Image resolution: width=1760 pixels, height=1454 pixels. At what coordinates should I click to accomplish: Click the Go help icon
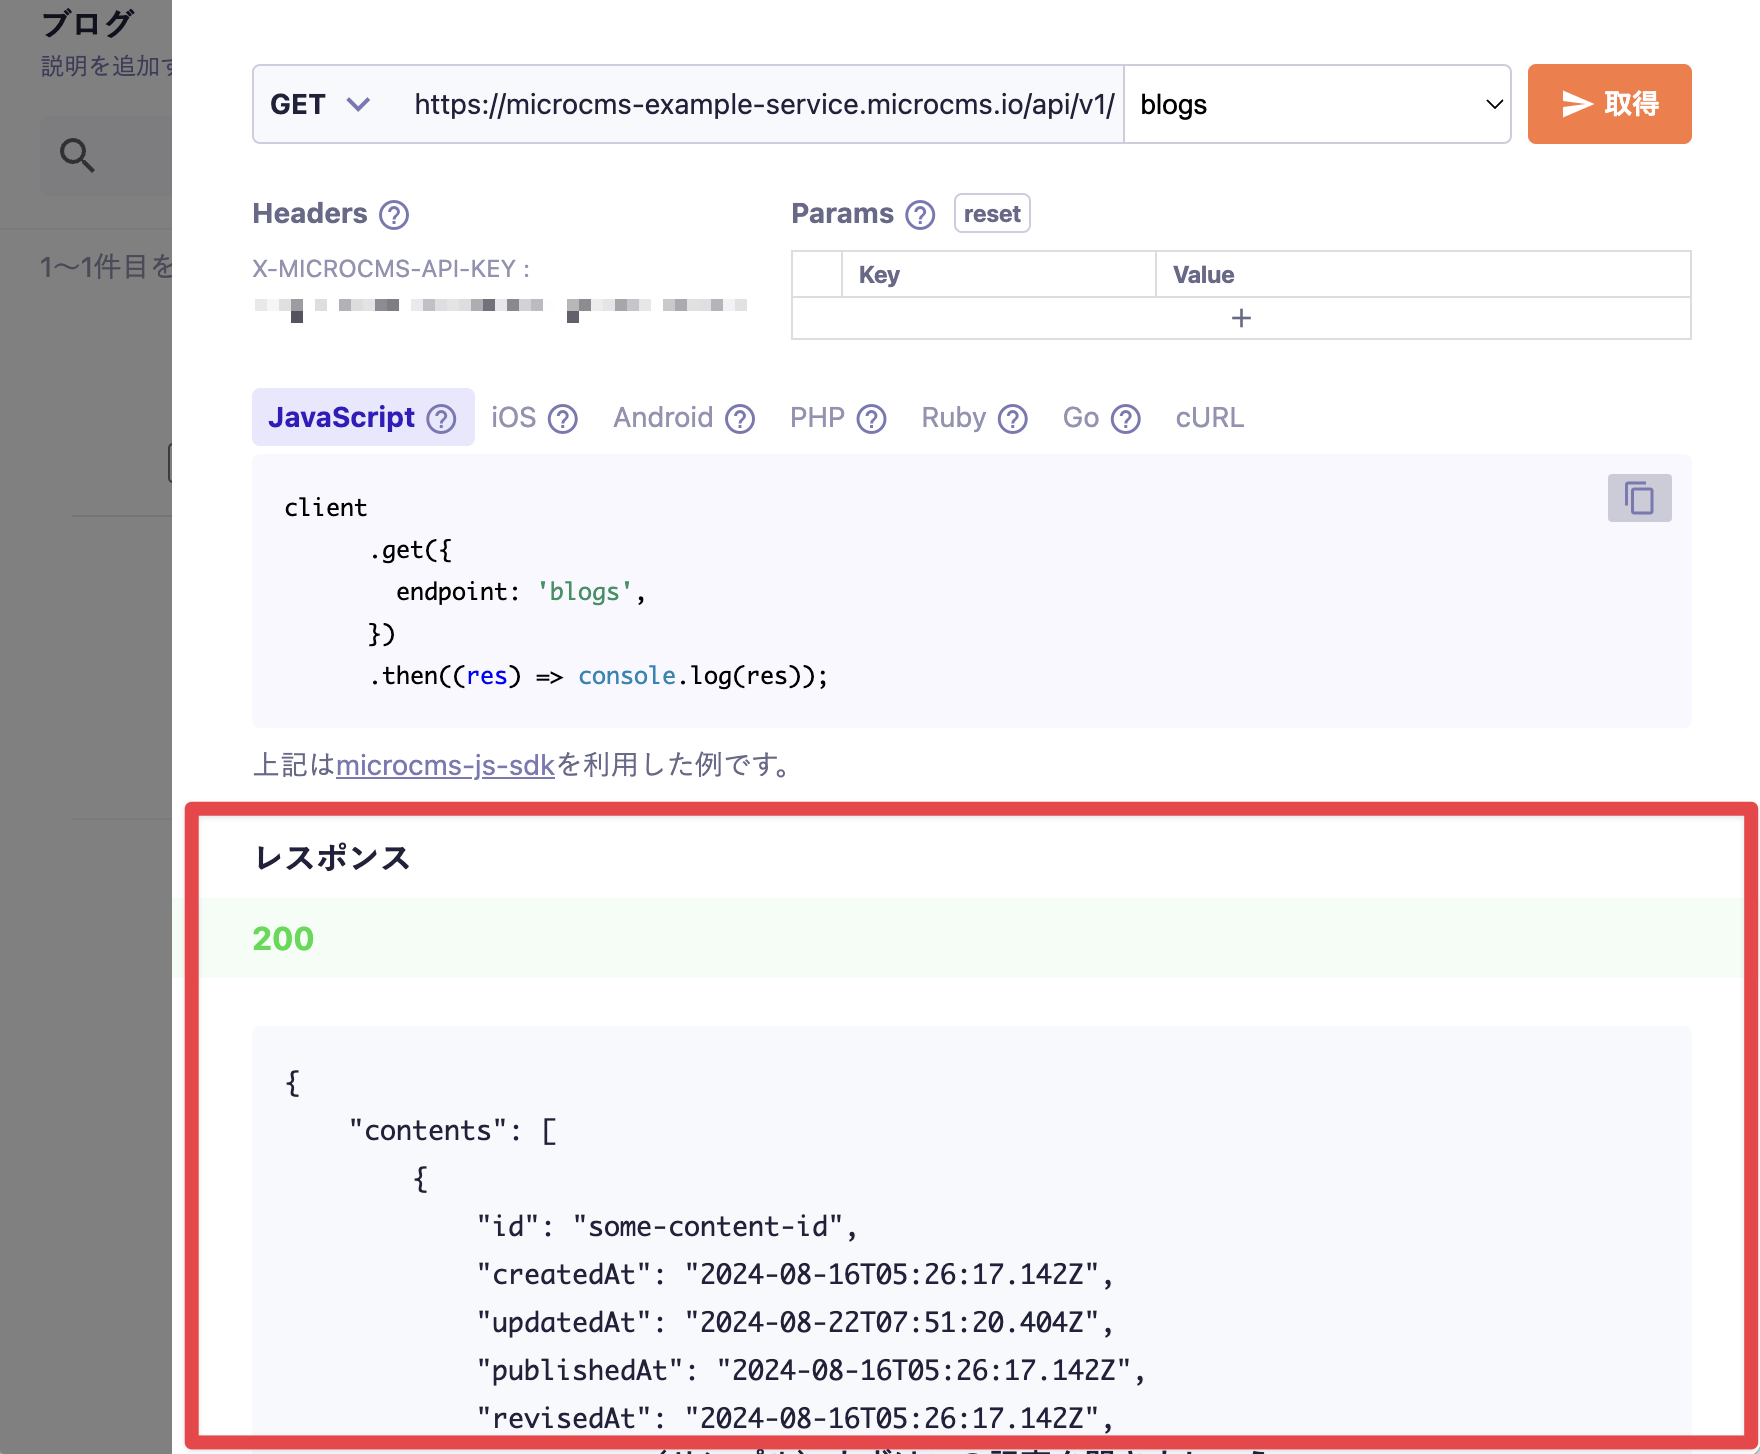[x=1126, y=419]
